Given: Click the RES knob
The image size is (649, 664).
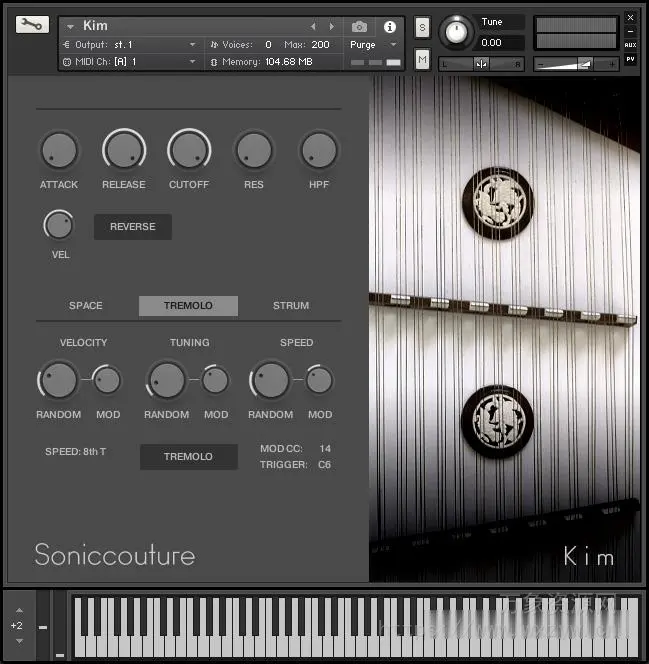Looking at the screenshot, I should click(254, 151).
